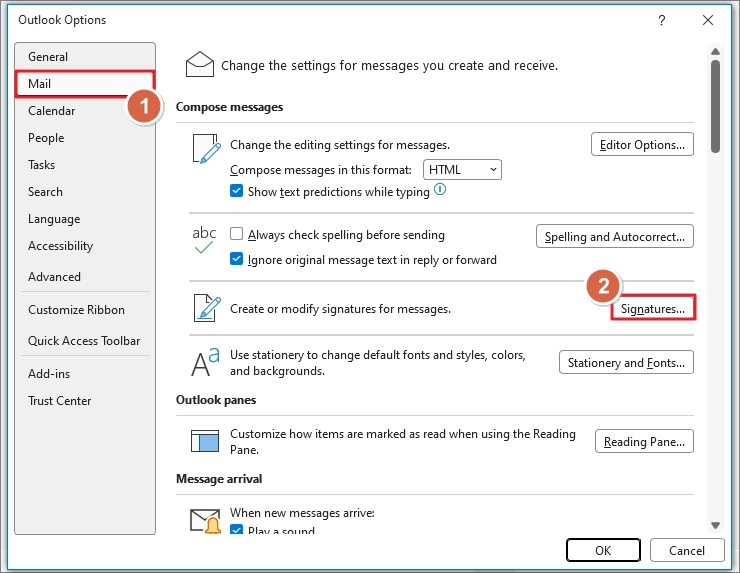
Task: Switch to the Accessibility category
Action: [x=85, y=245]
